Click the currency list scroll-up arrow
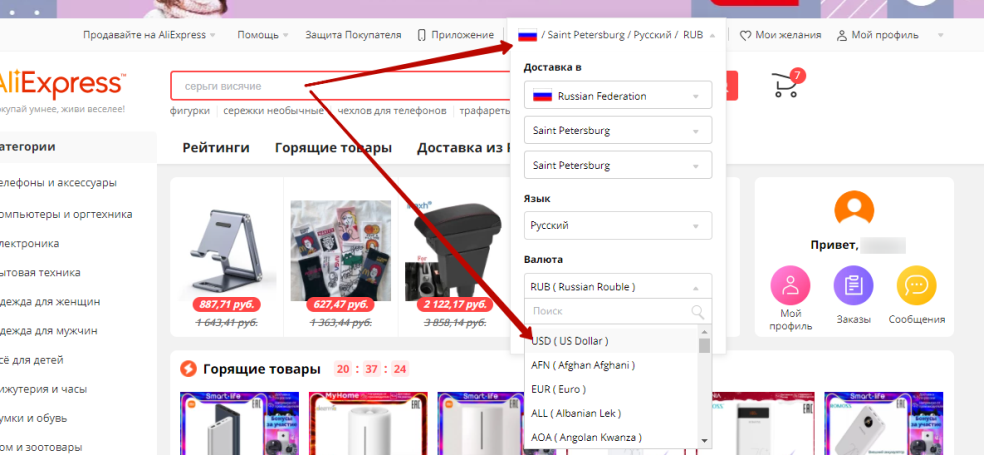Image resolution: width=984 pixels, height=455 pixels. (x=705, y=331)
